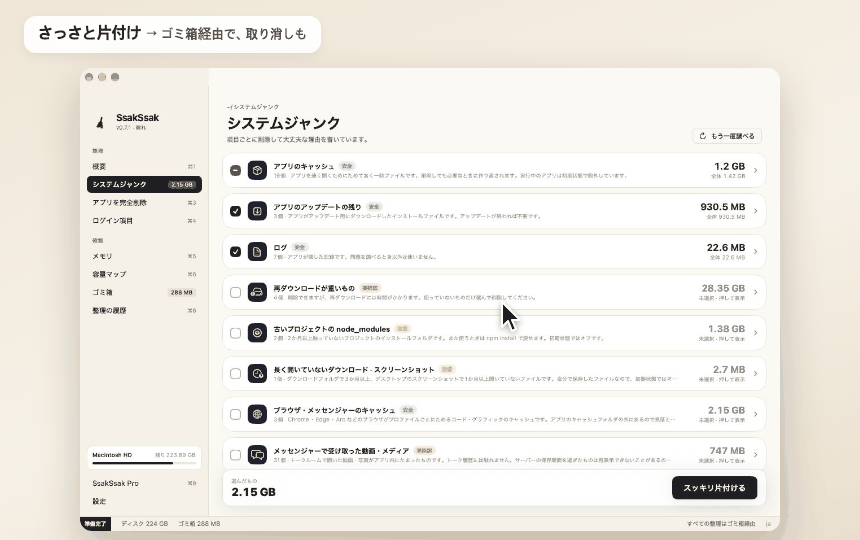Check the ブラウザ・メッセンジャーのキャッシュ checkbox

click(x=235, y=414)
